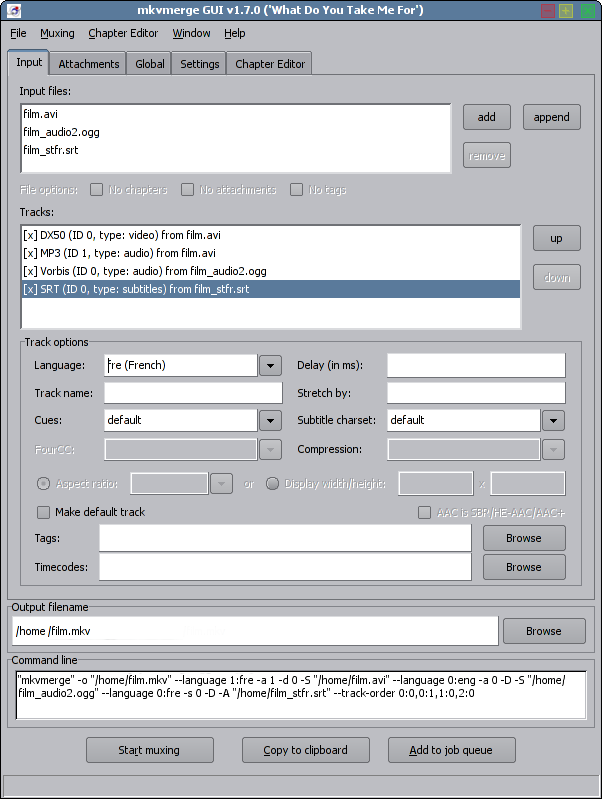Click the Track name input field
This screenshot has height=799, width=602.
pos(181,392)
